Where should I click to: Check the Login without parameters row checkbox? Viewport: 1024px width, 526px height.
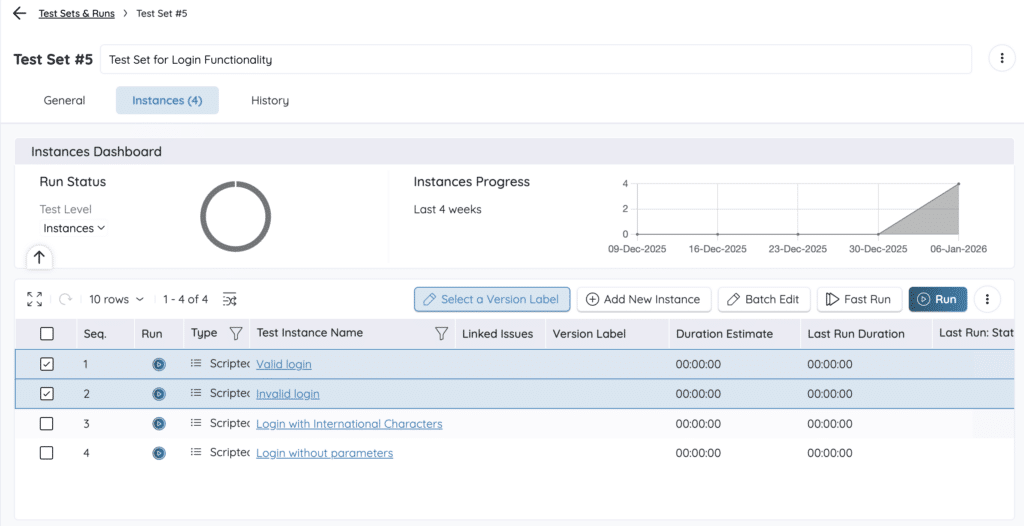[46, 453]
